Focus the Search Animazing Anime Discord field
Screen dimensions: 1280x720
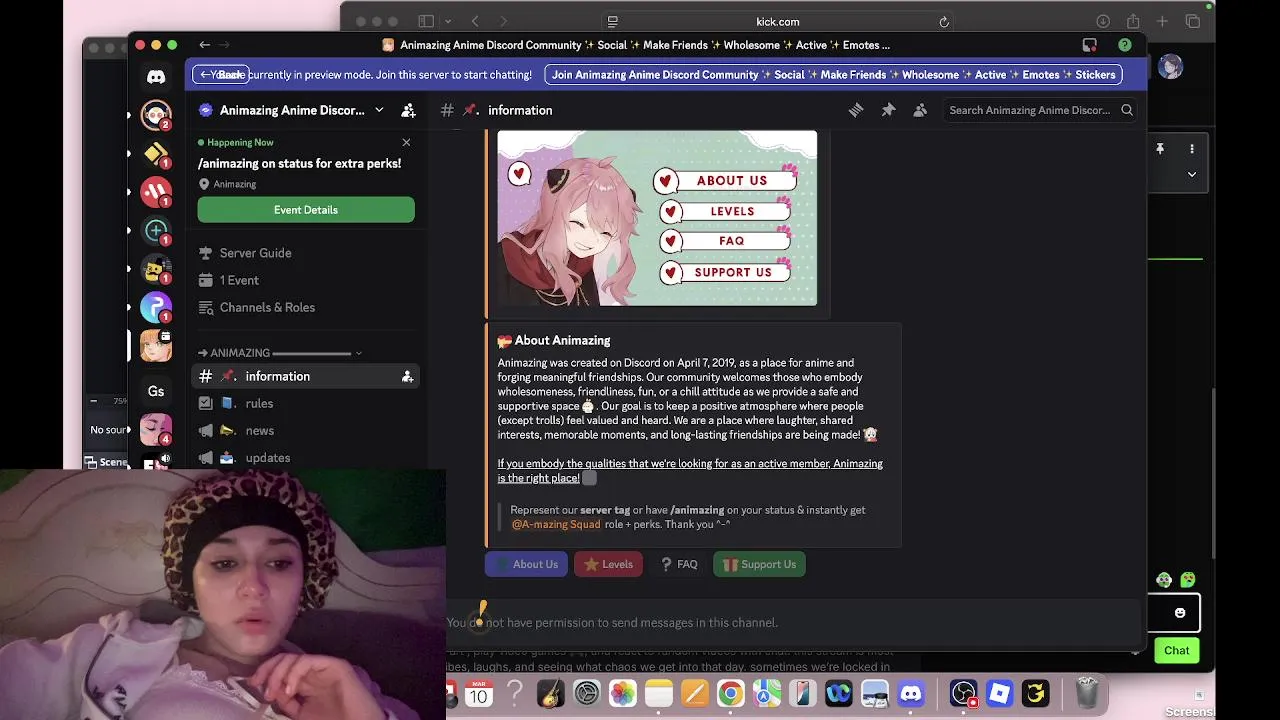[1040, 110]
